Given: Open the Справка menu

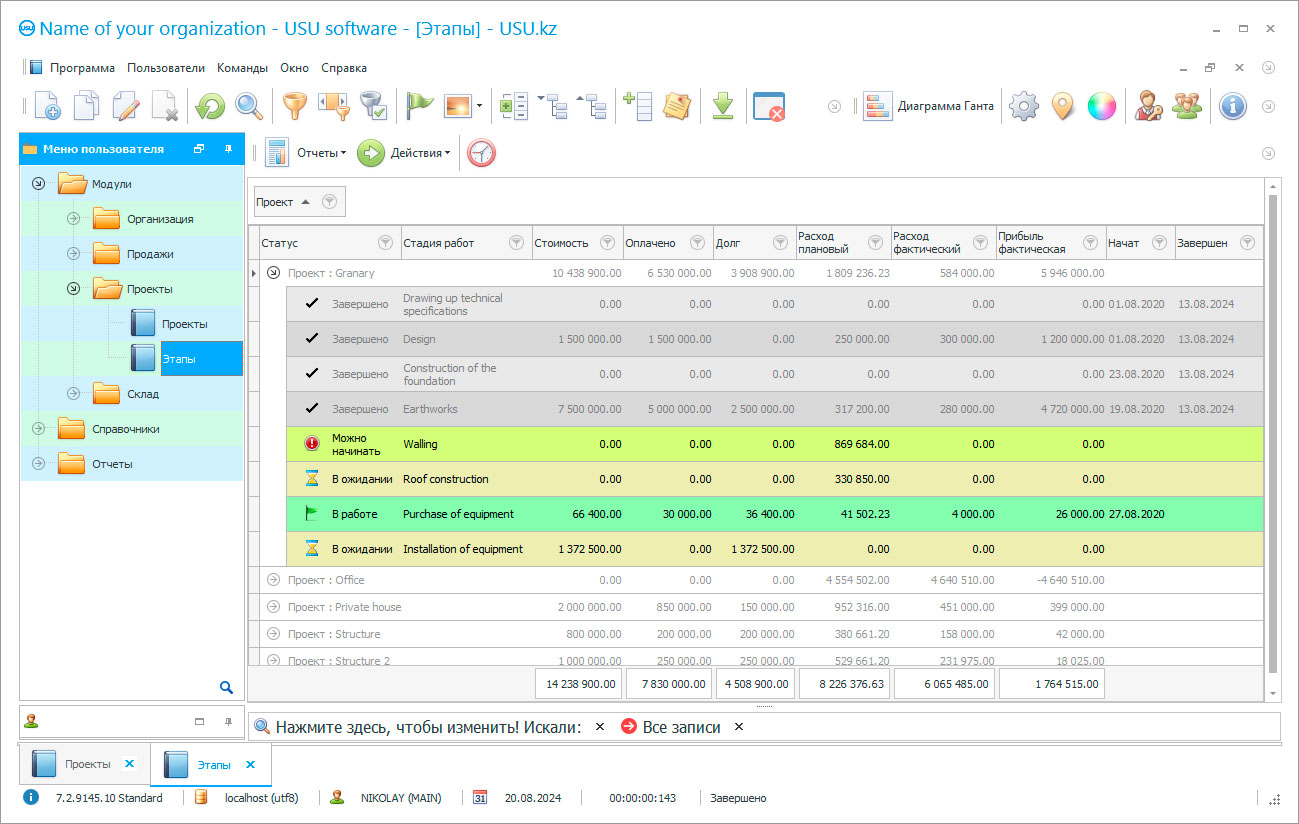Looking at the screenshot, I should coord(344,68).
